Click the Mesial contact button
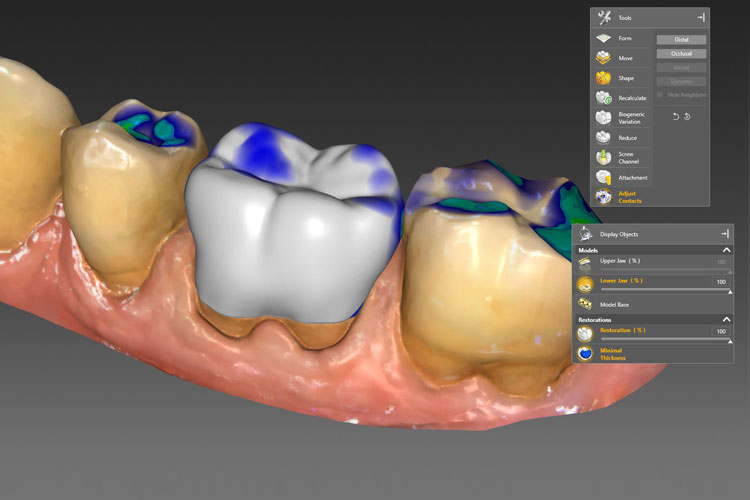This screenshot has height=500, width=750. tap(681, 67)
